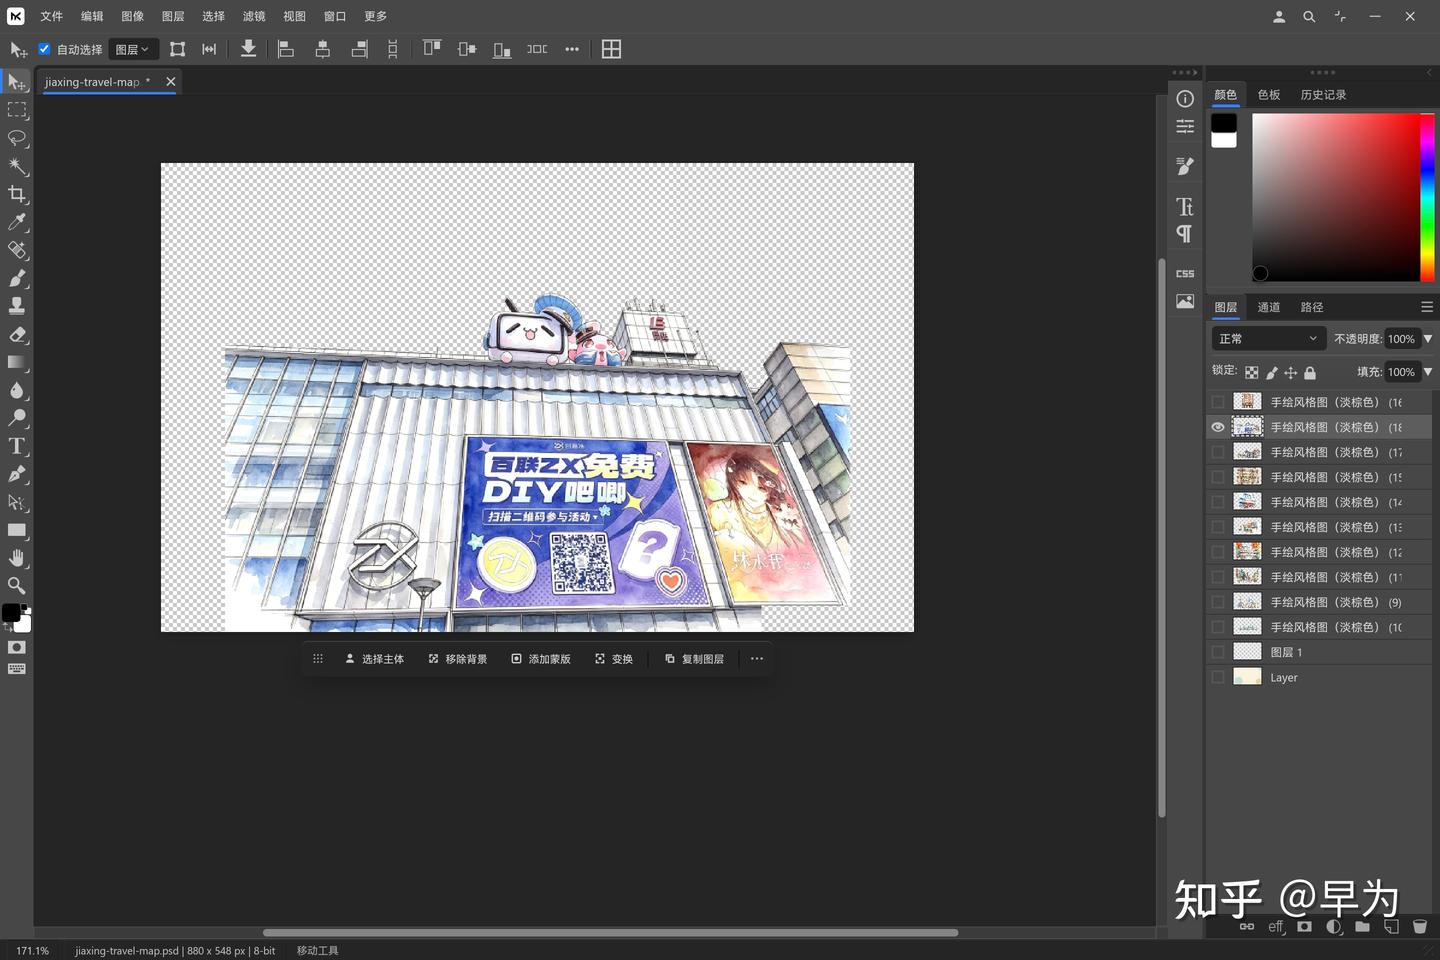Screen dimensions: 1440x960
Task: Select the Zoom magnifier tool
Action: point(17,586)
